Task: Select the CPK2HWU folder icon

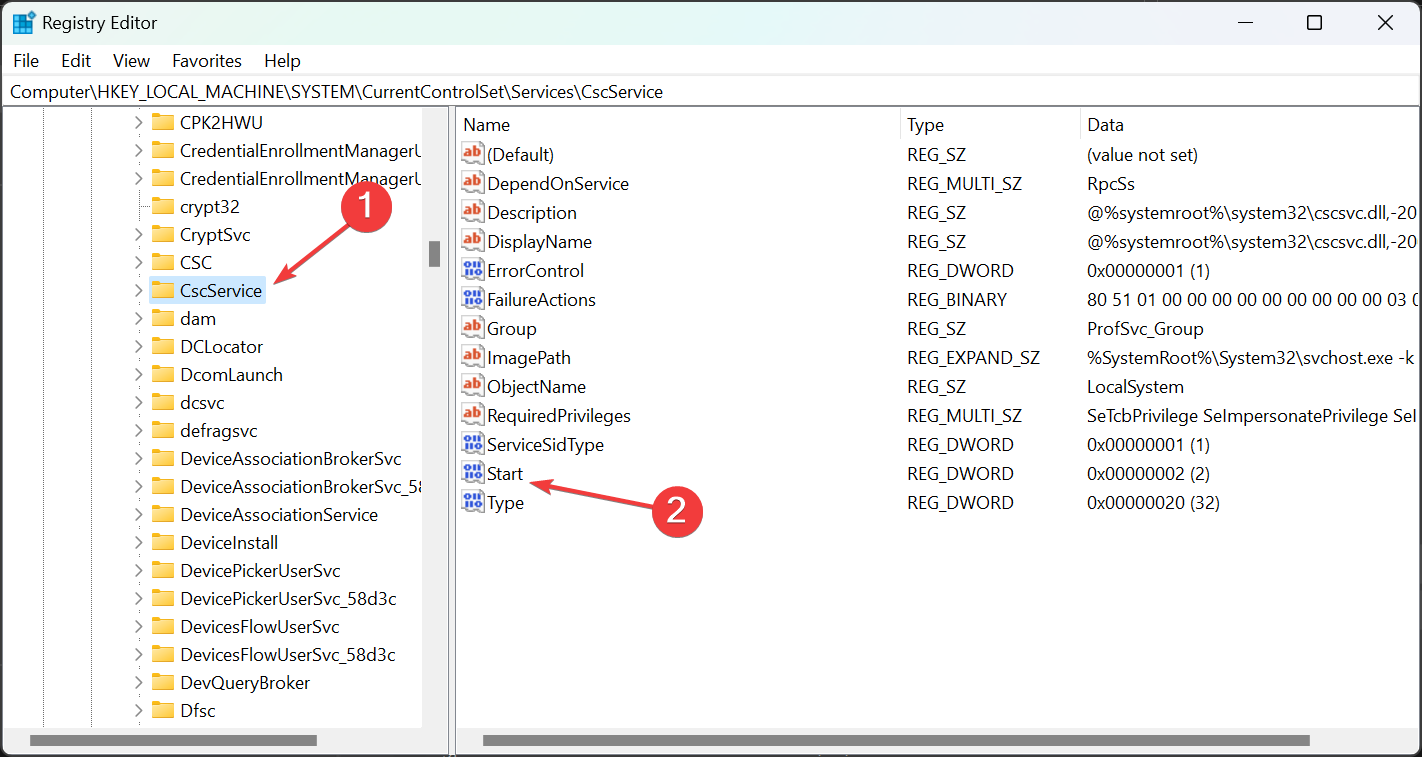Action: (163, 122)
